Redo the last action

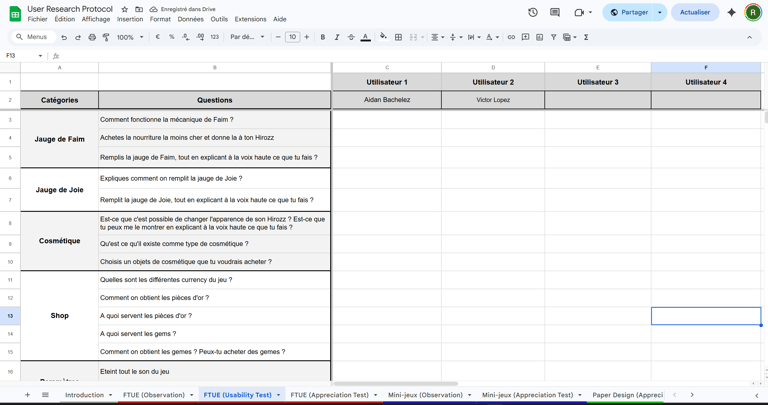click(x=78, y=37)
